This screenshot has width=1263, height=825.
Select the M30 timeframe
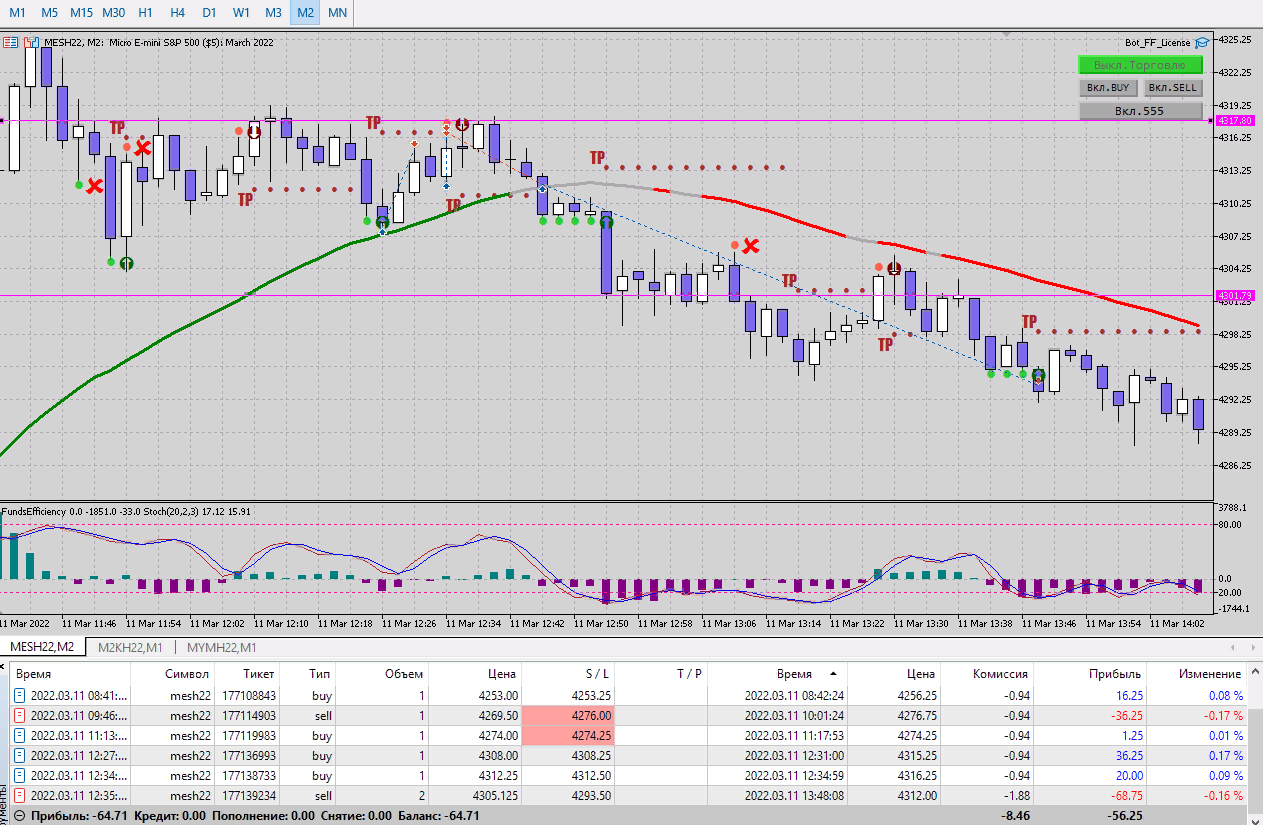pyautogui.click(x=114, y=12)
